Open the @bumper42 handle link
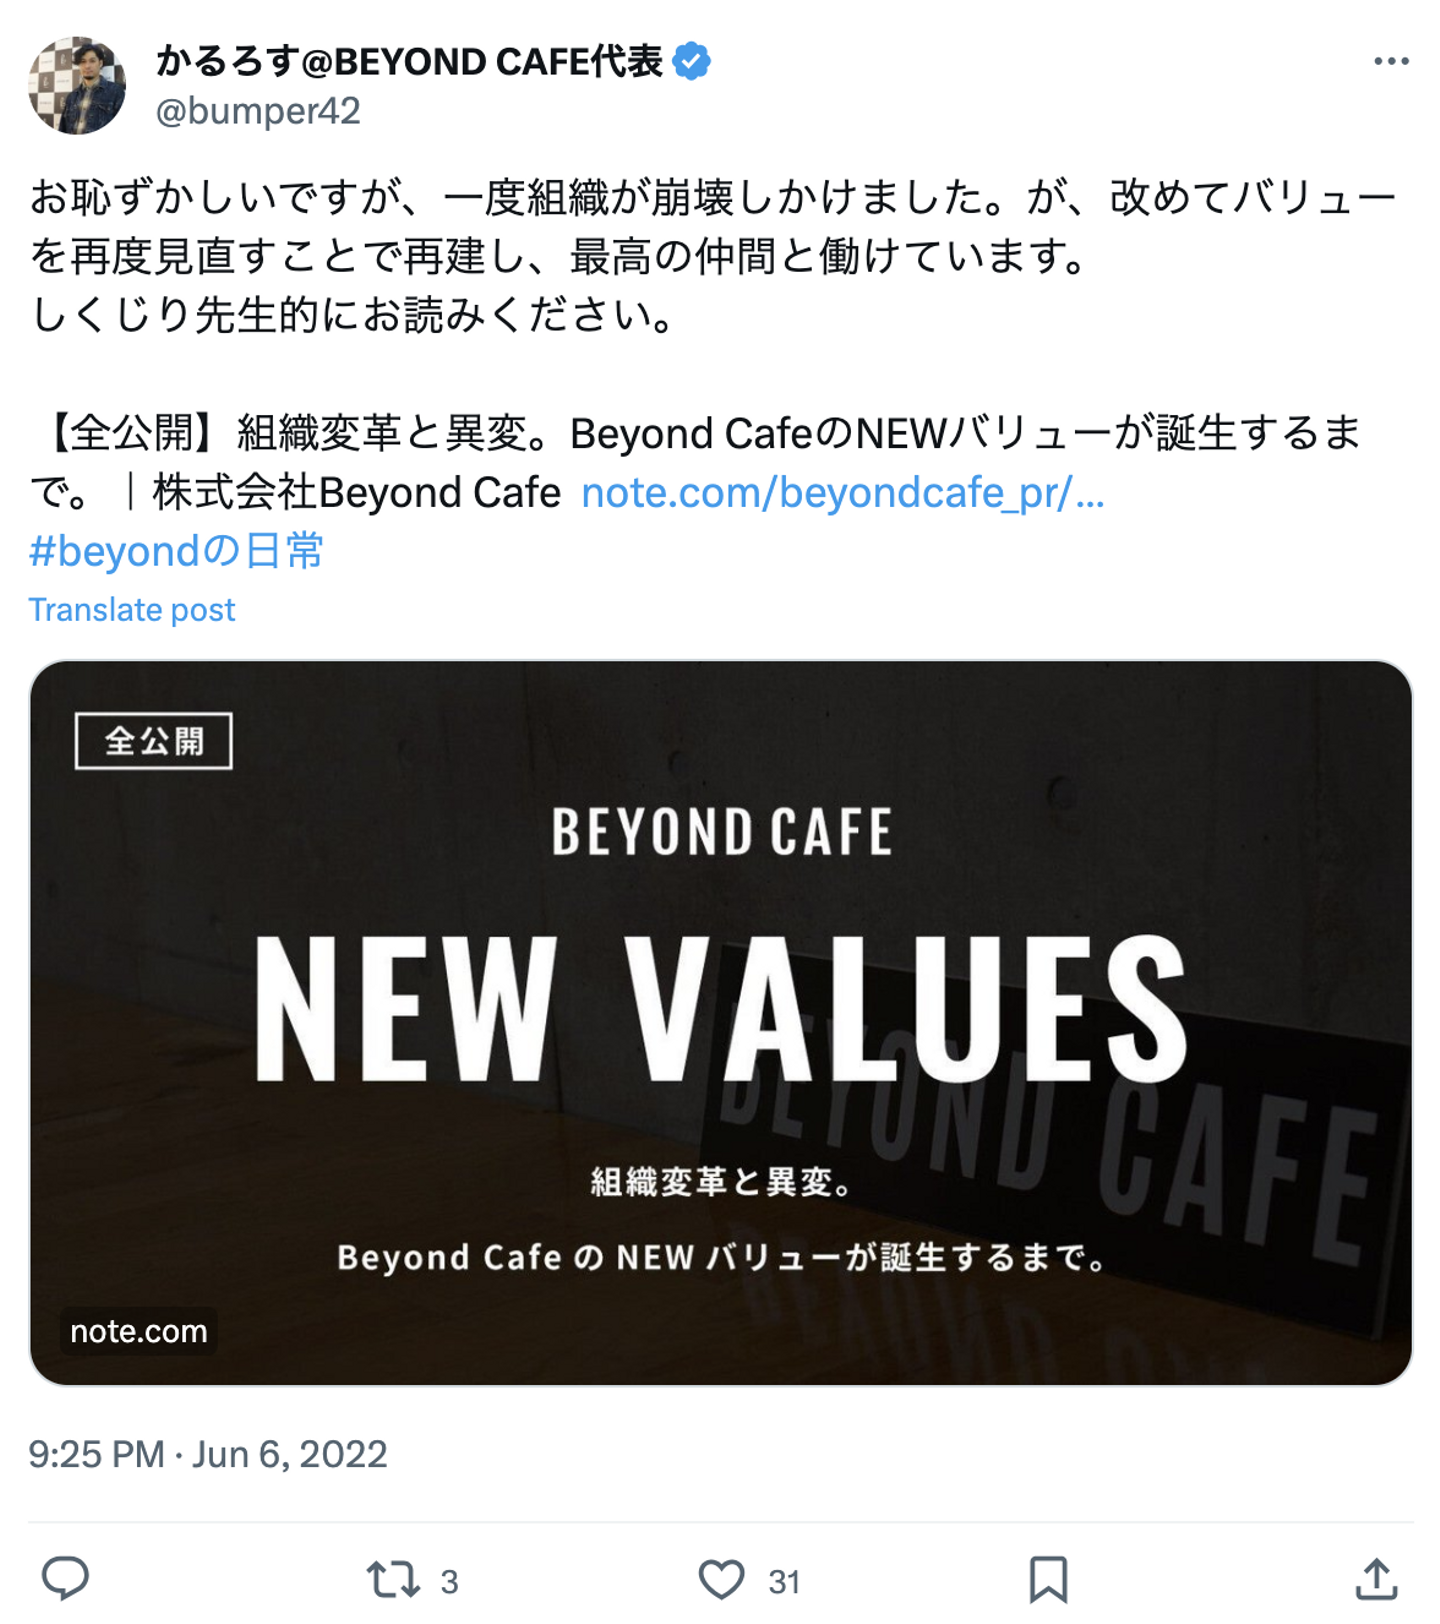The height and width of the screenshot is (1624, 1440). pos(258,111)
